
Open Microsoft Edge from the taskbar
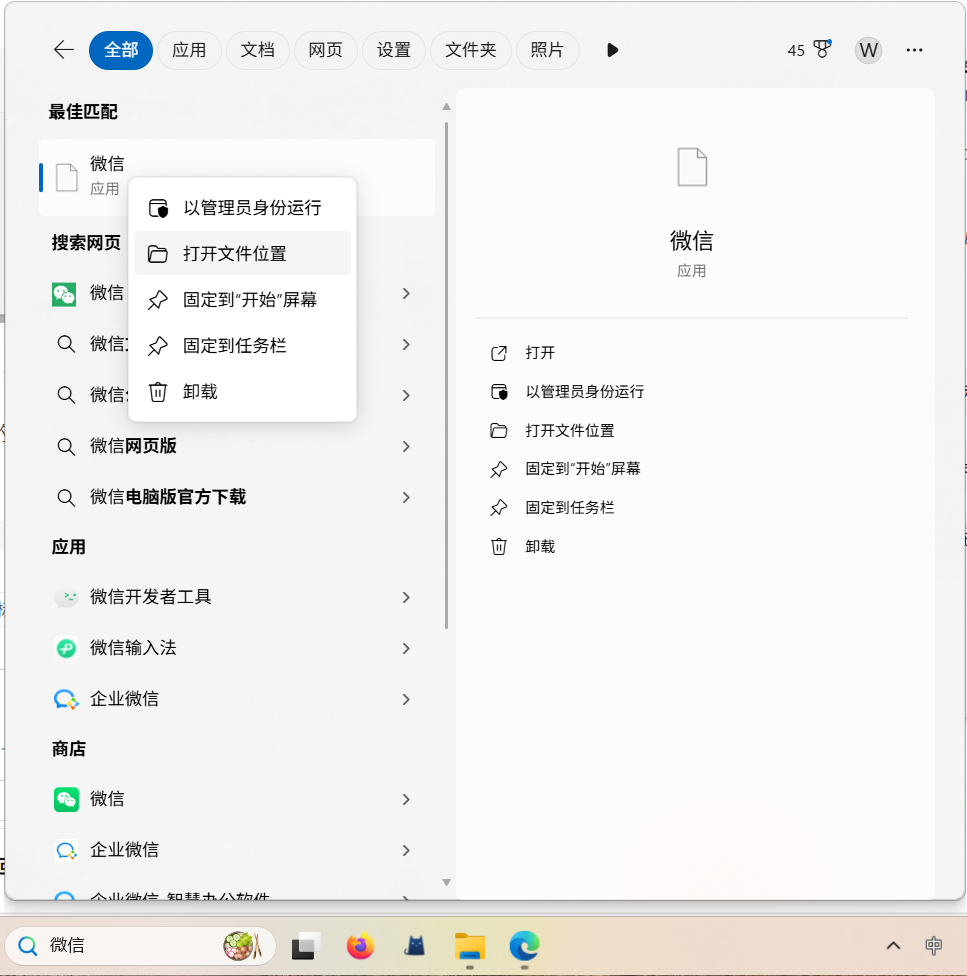[x=525, y=947]
